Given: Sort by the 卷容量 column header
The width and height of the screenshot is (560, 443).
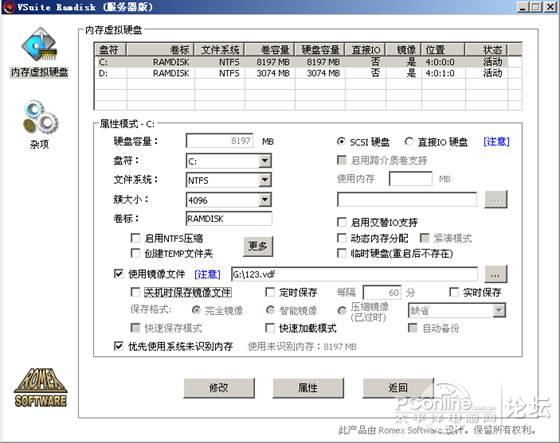Looking at the screenshot, I should pos(270,49).
